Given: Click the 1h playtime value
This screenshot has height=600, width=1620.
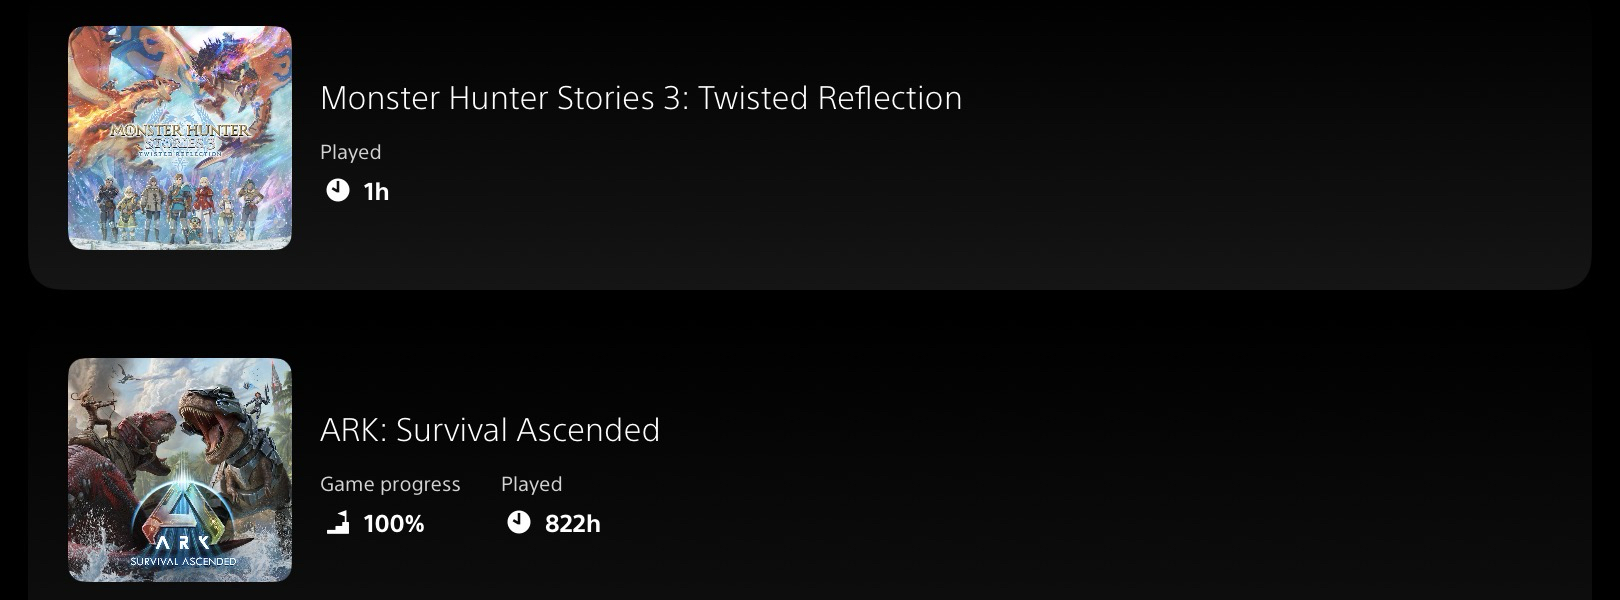Looking at the screenshot, I should point(376,192).
